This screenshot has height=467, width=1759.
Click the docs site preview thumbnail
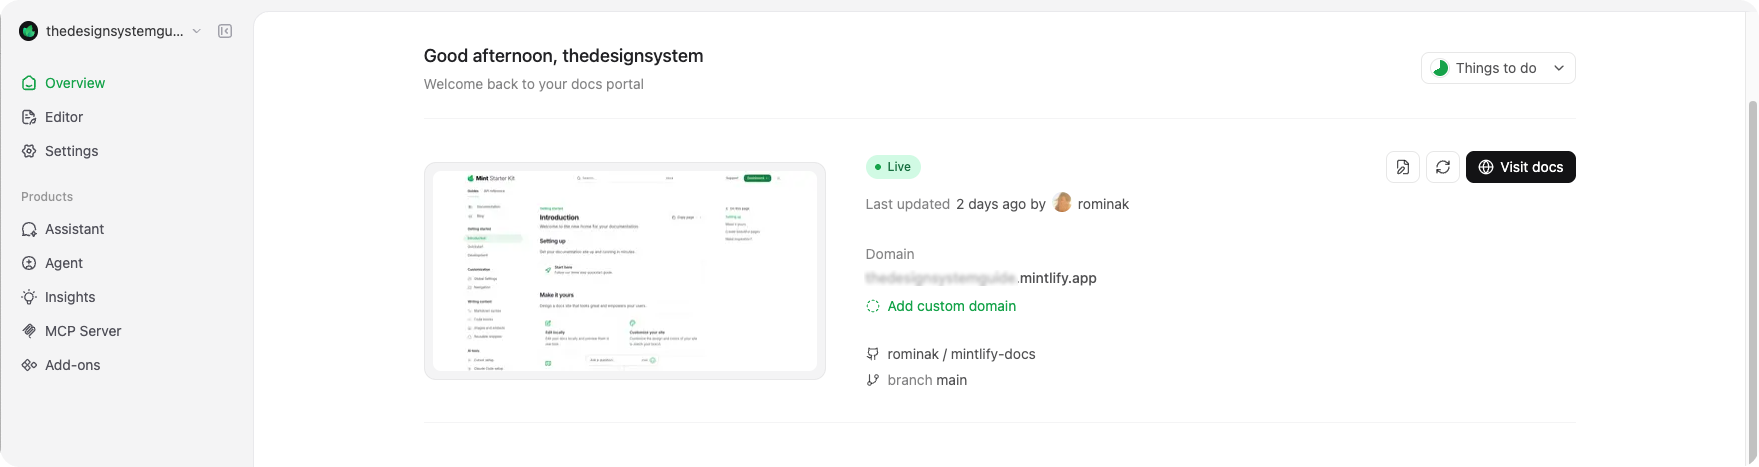pyautogui.click(x=625, y=271)
